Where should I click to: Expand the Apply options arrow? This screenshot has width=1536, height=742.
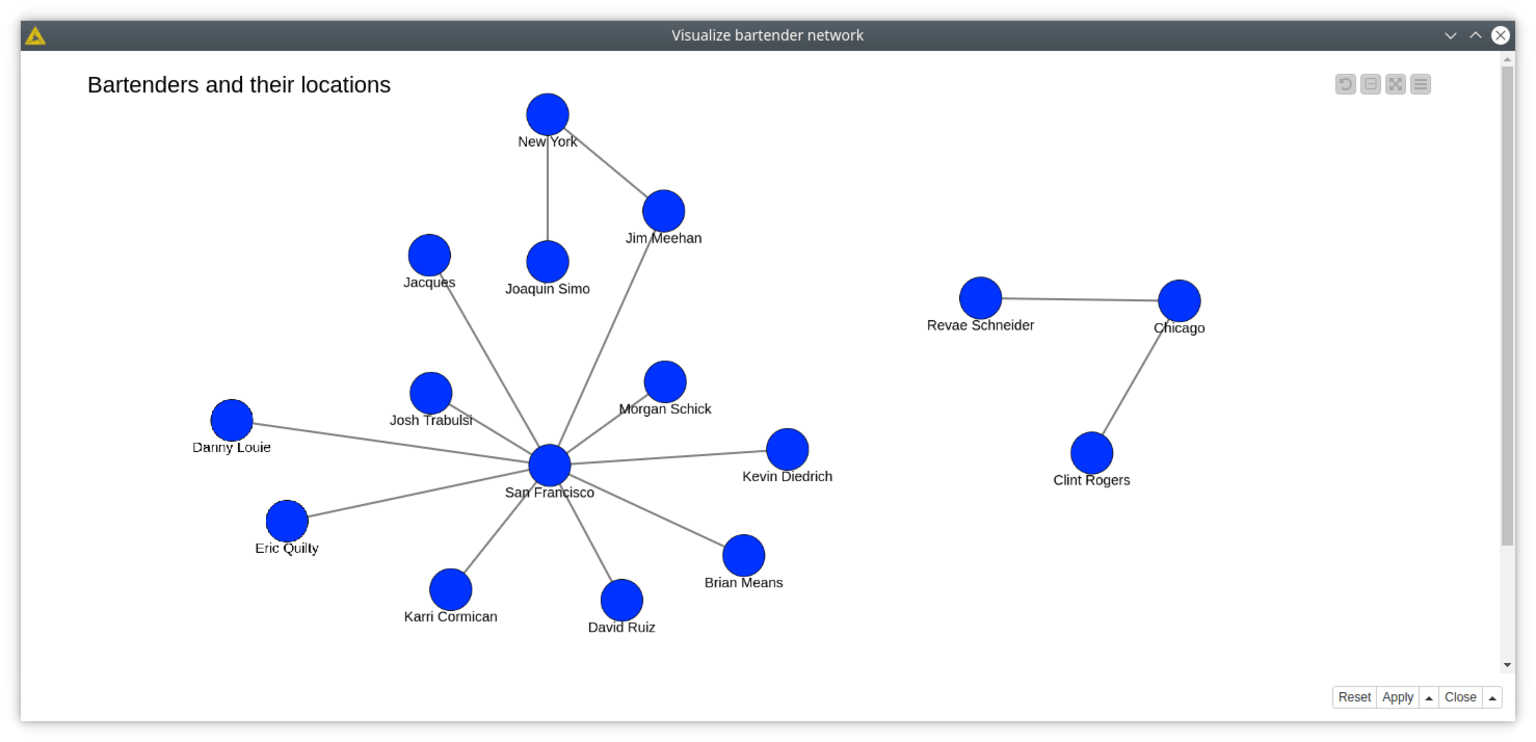pyautogui.click(x=1429, y=697)
